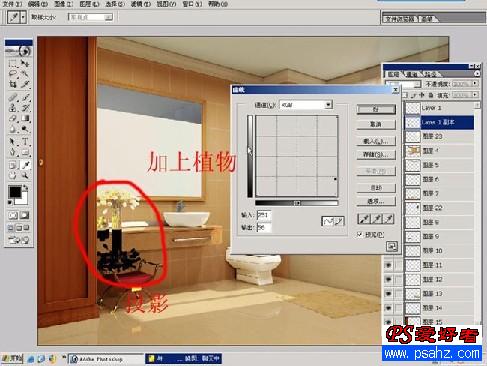Viewport: 487px width, 366px height.
Task: Select the Magic Wand tool
Action: click(25, 74)
